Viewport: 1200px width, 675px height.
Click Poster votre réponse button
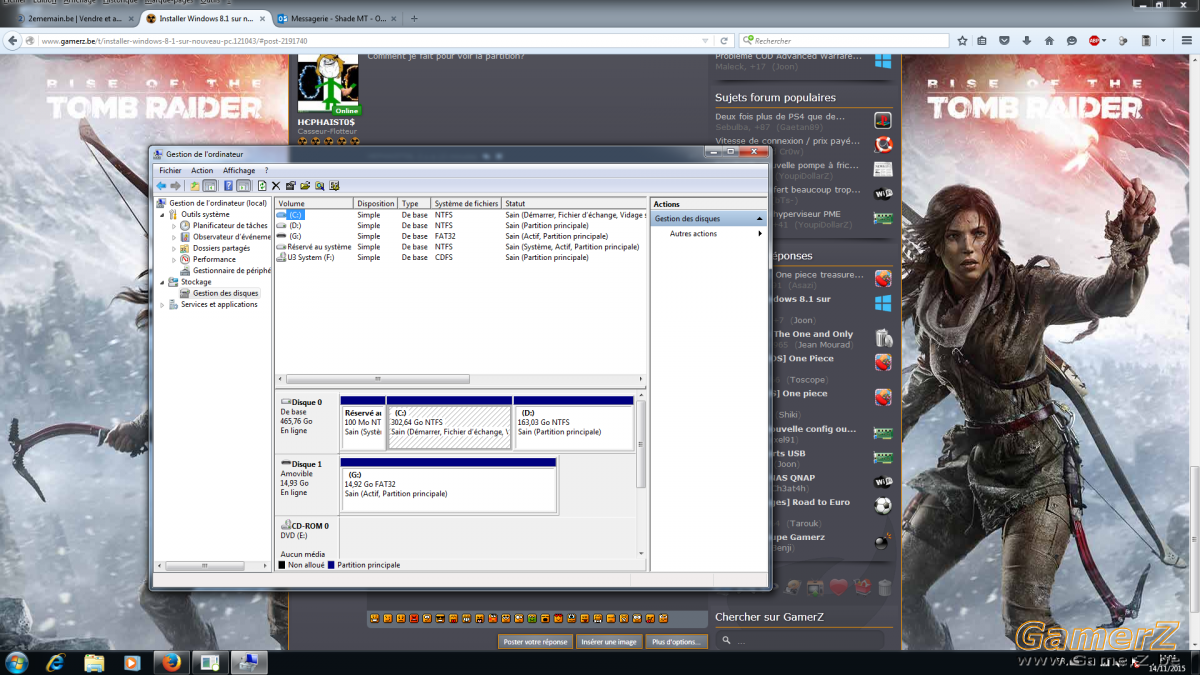(535, 642)
